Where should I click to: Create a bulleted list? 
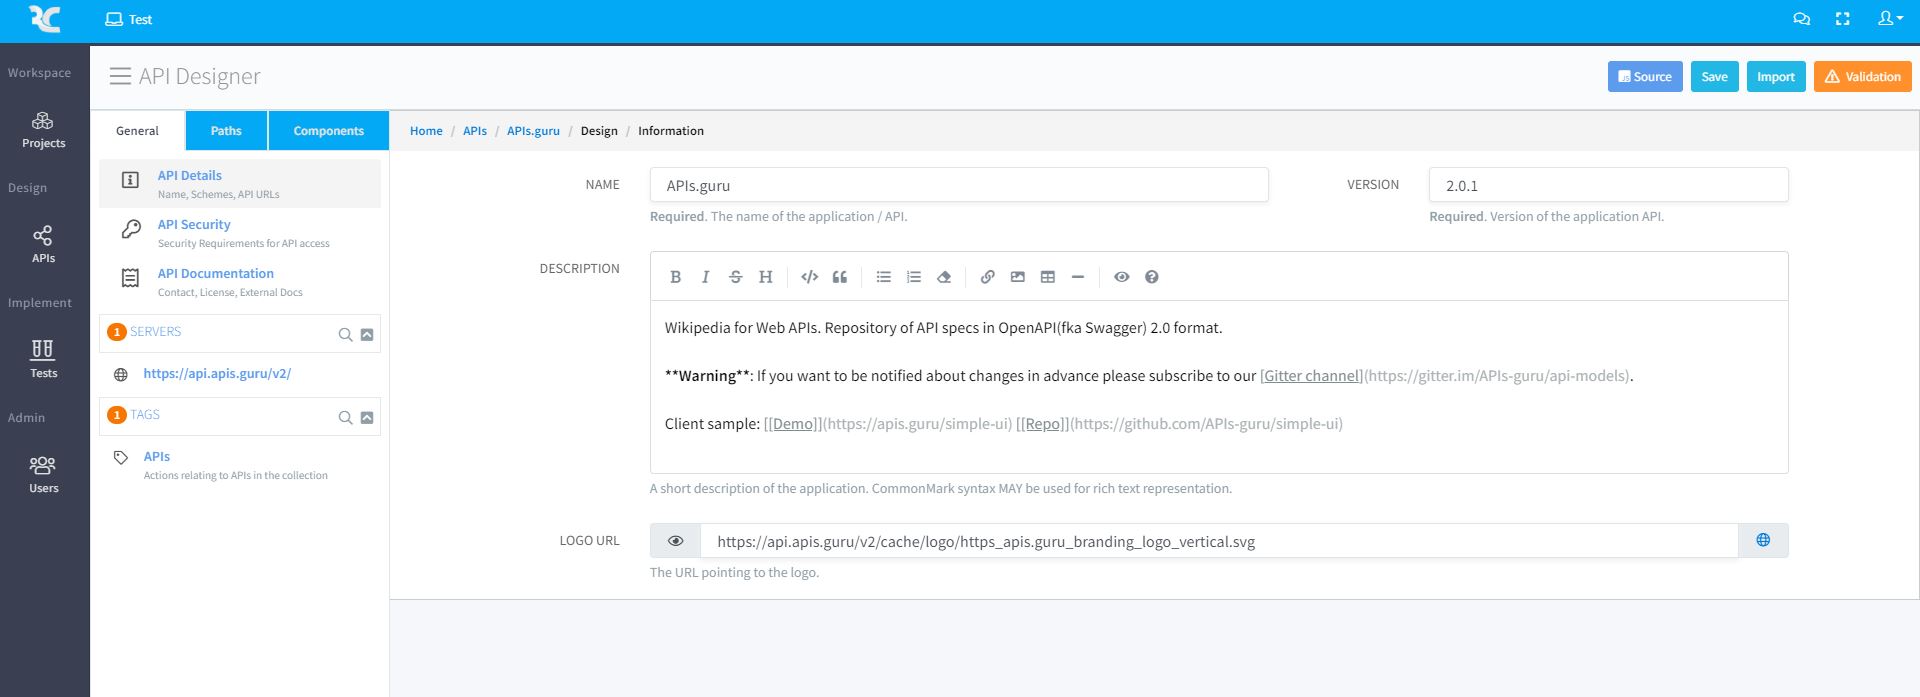coord(884,277)
